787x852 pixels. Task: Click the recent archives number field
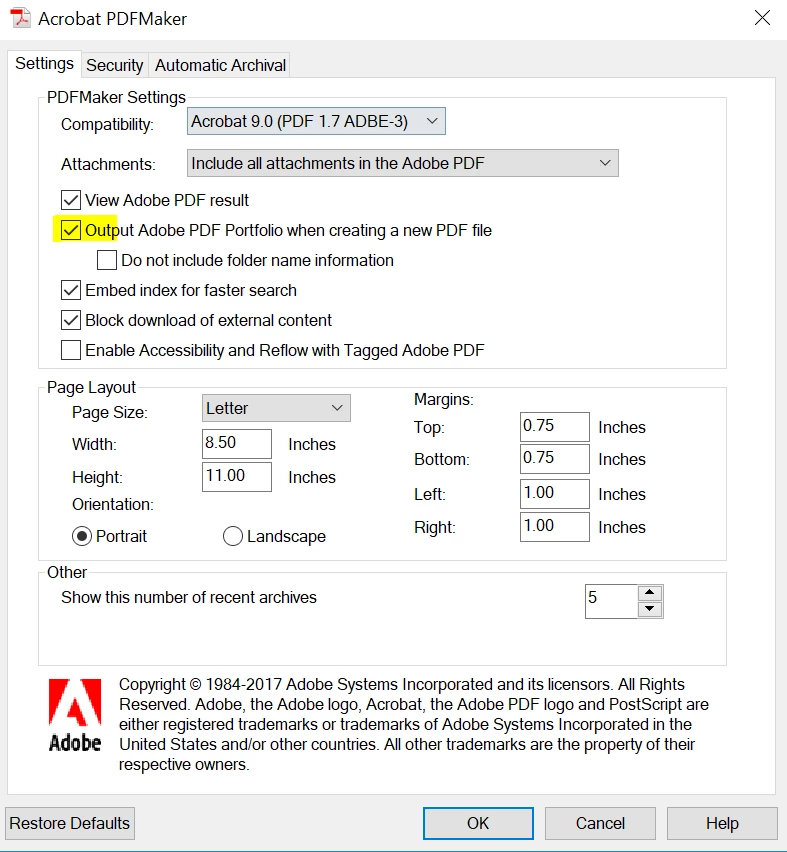(x=611, y=601)
